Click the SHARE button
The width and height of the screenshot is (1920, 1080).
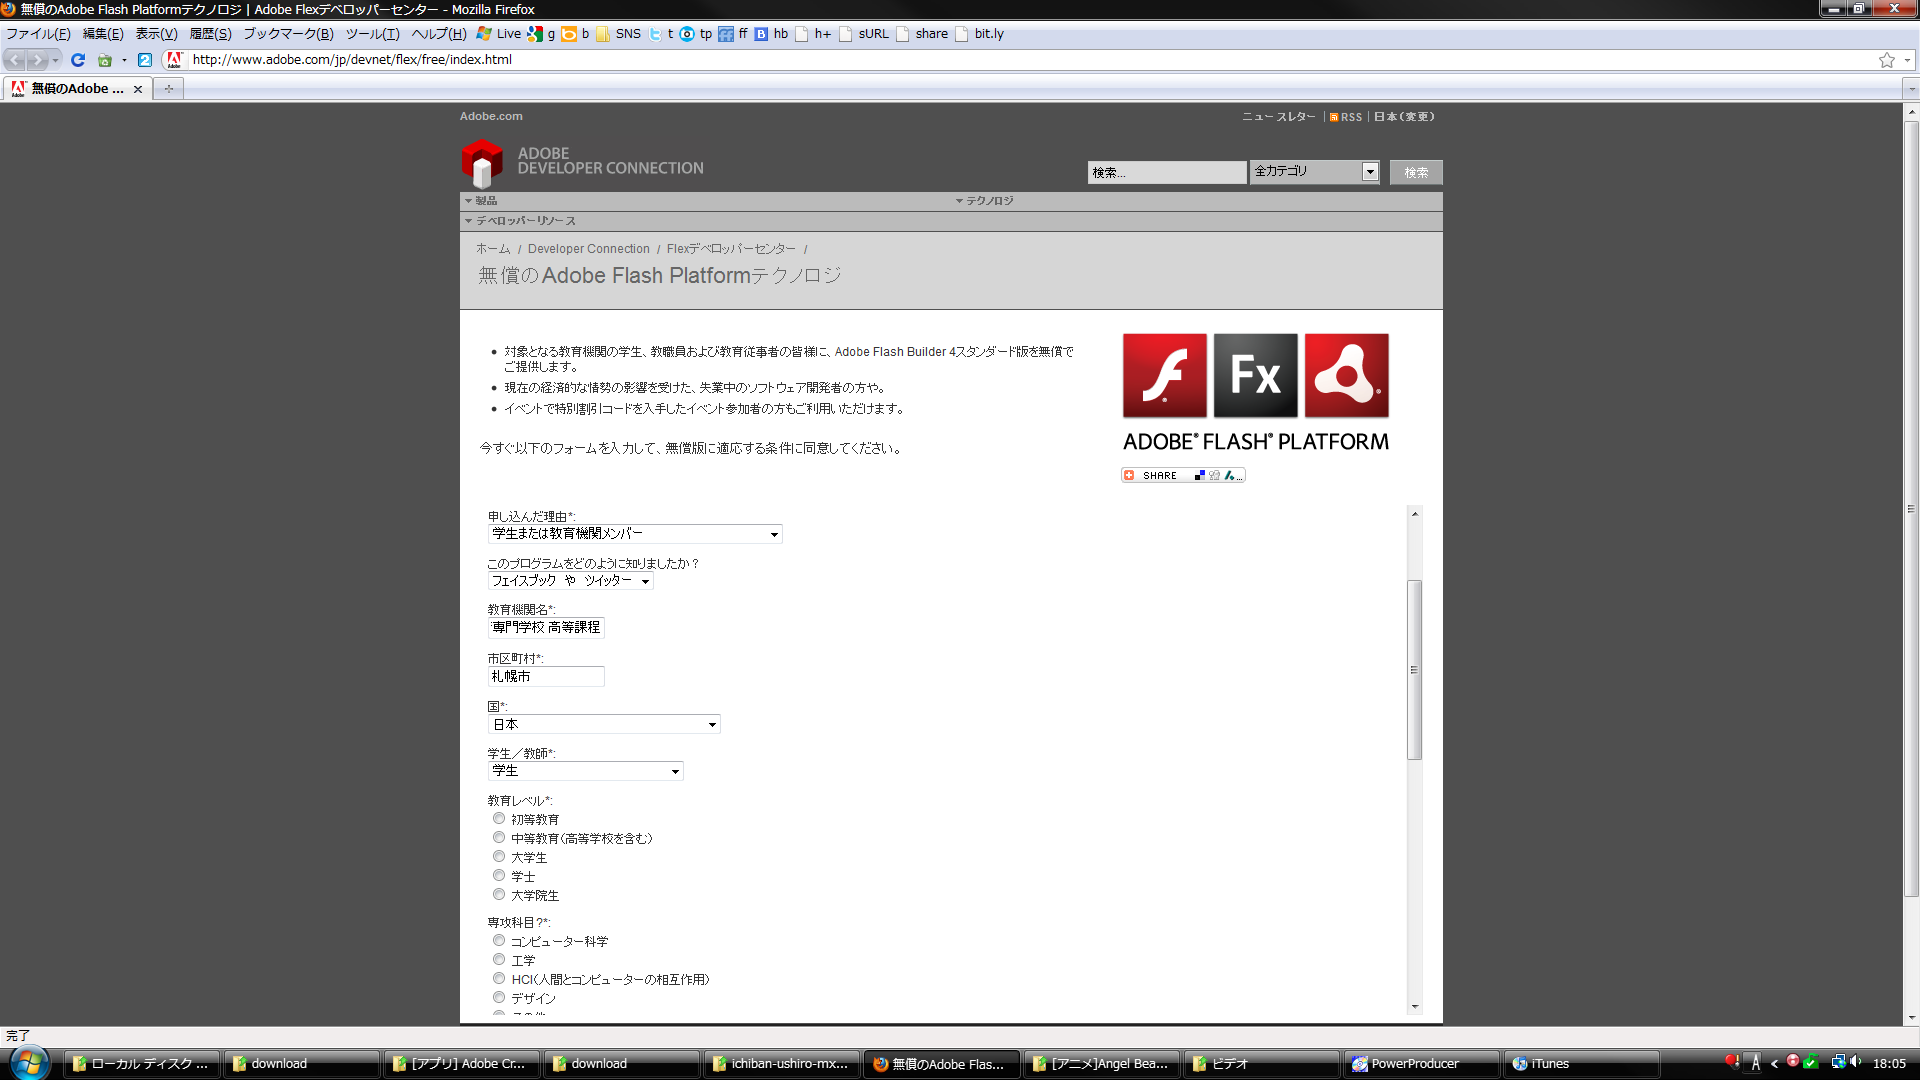pos(1183,476)
